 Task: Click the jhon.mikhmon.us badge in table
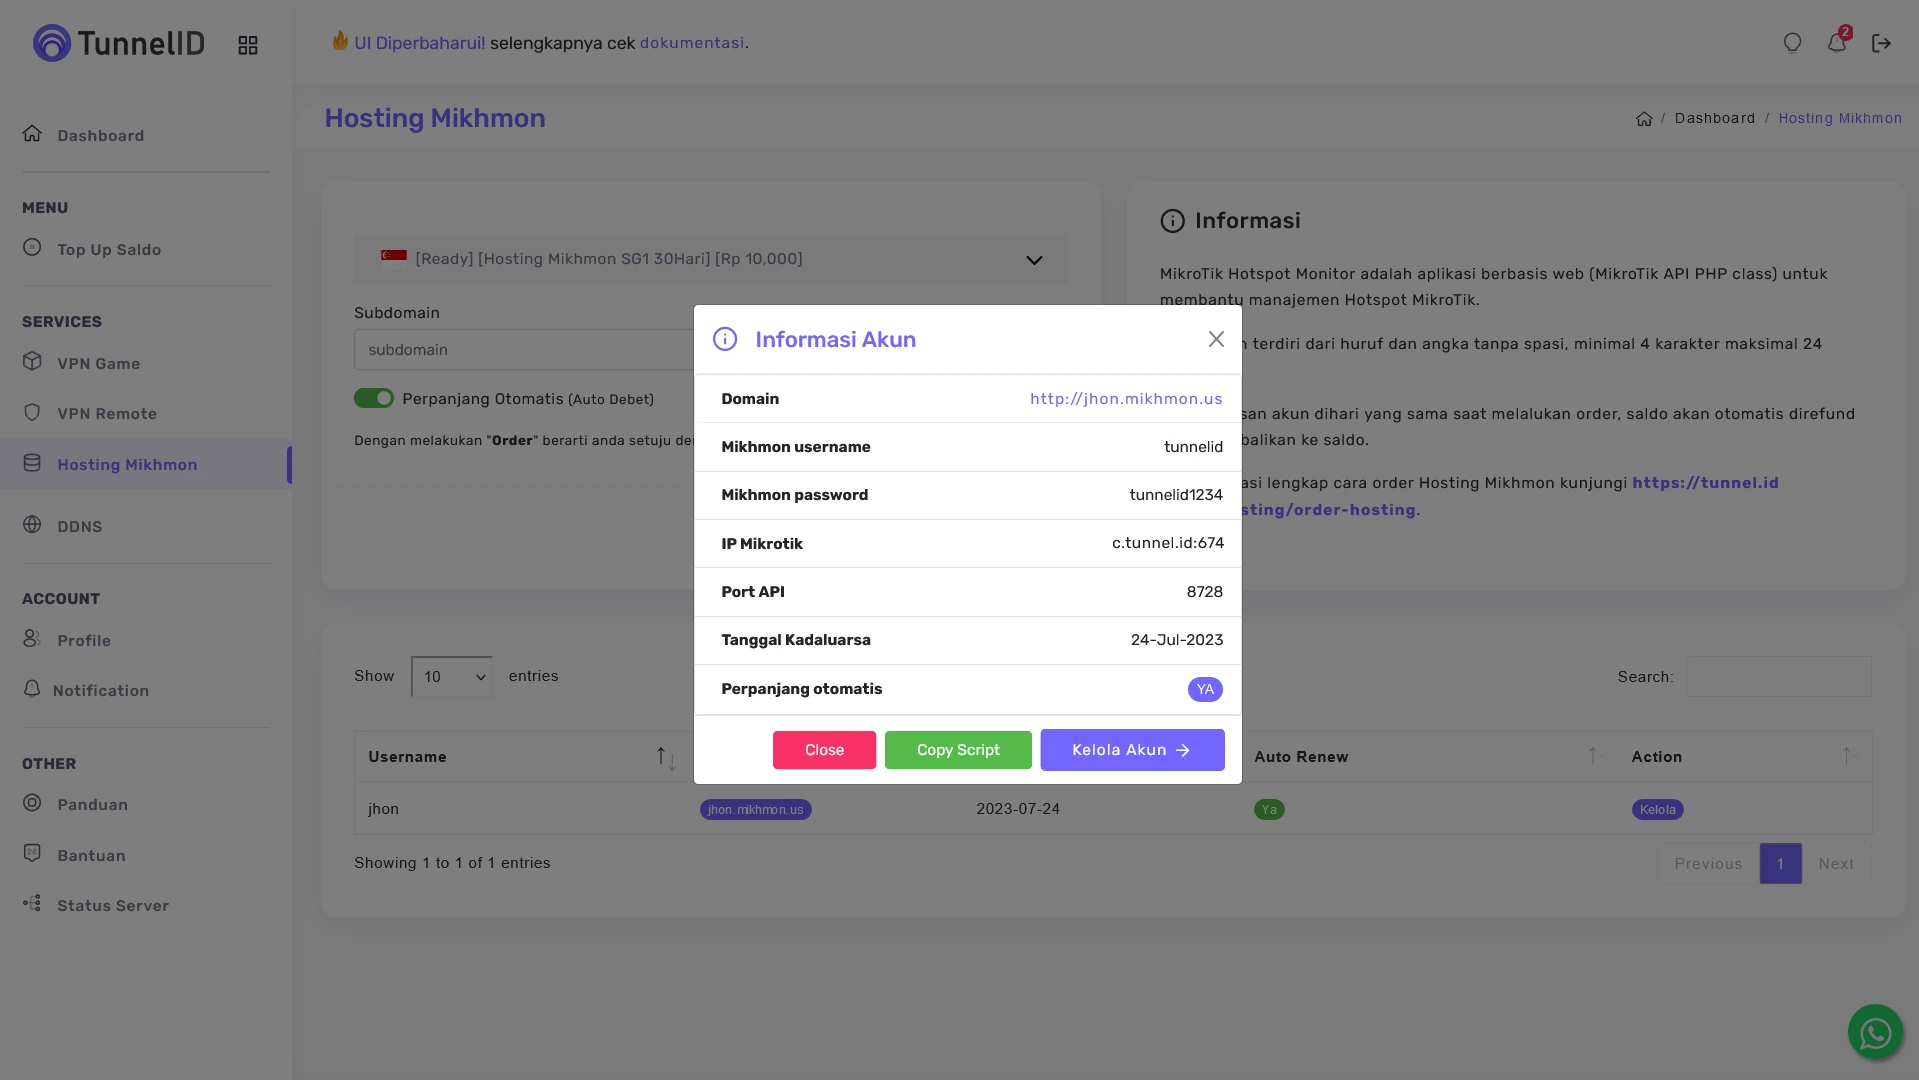[x=755, y=810]
